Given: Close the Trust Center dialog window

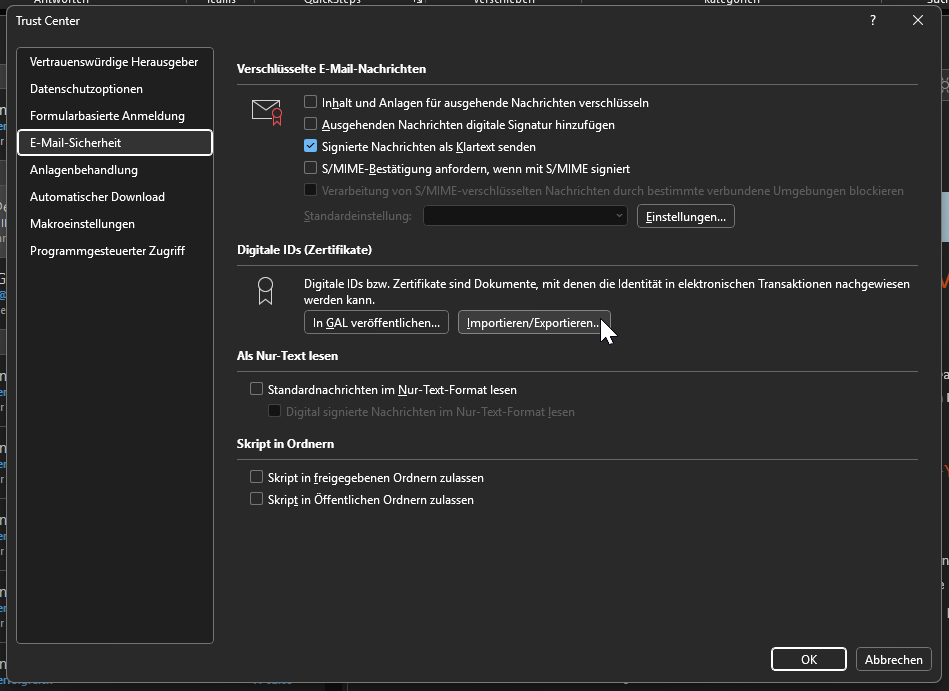Looking at the screenshot, I should click(917, 20).
